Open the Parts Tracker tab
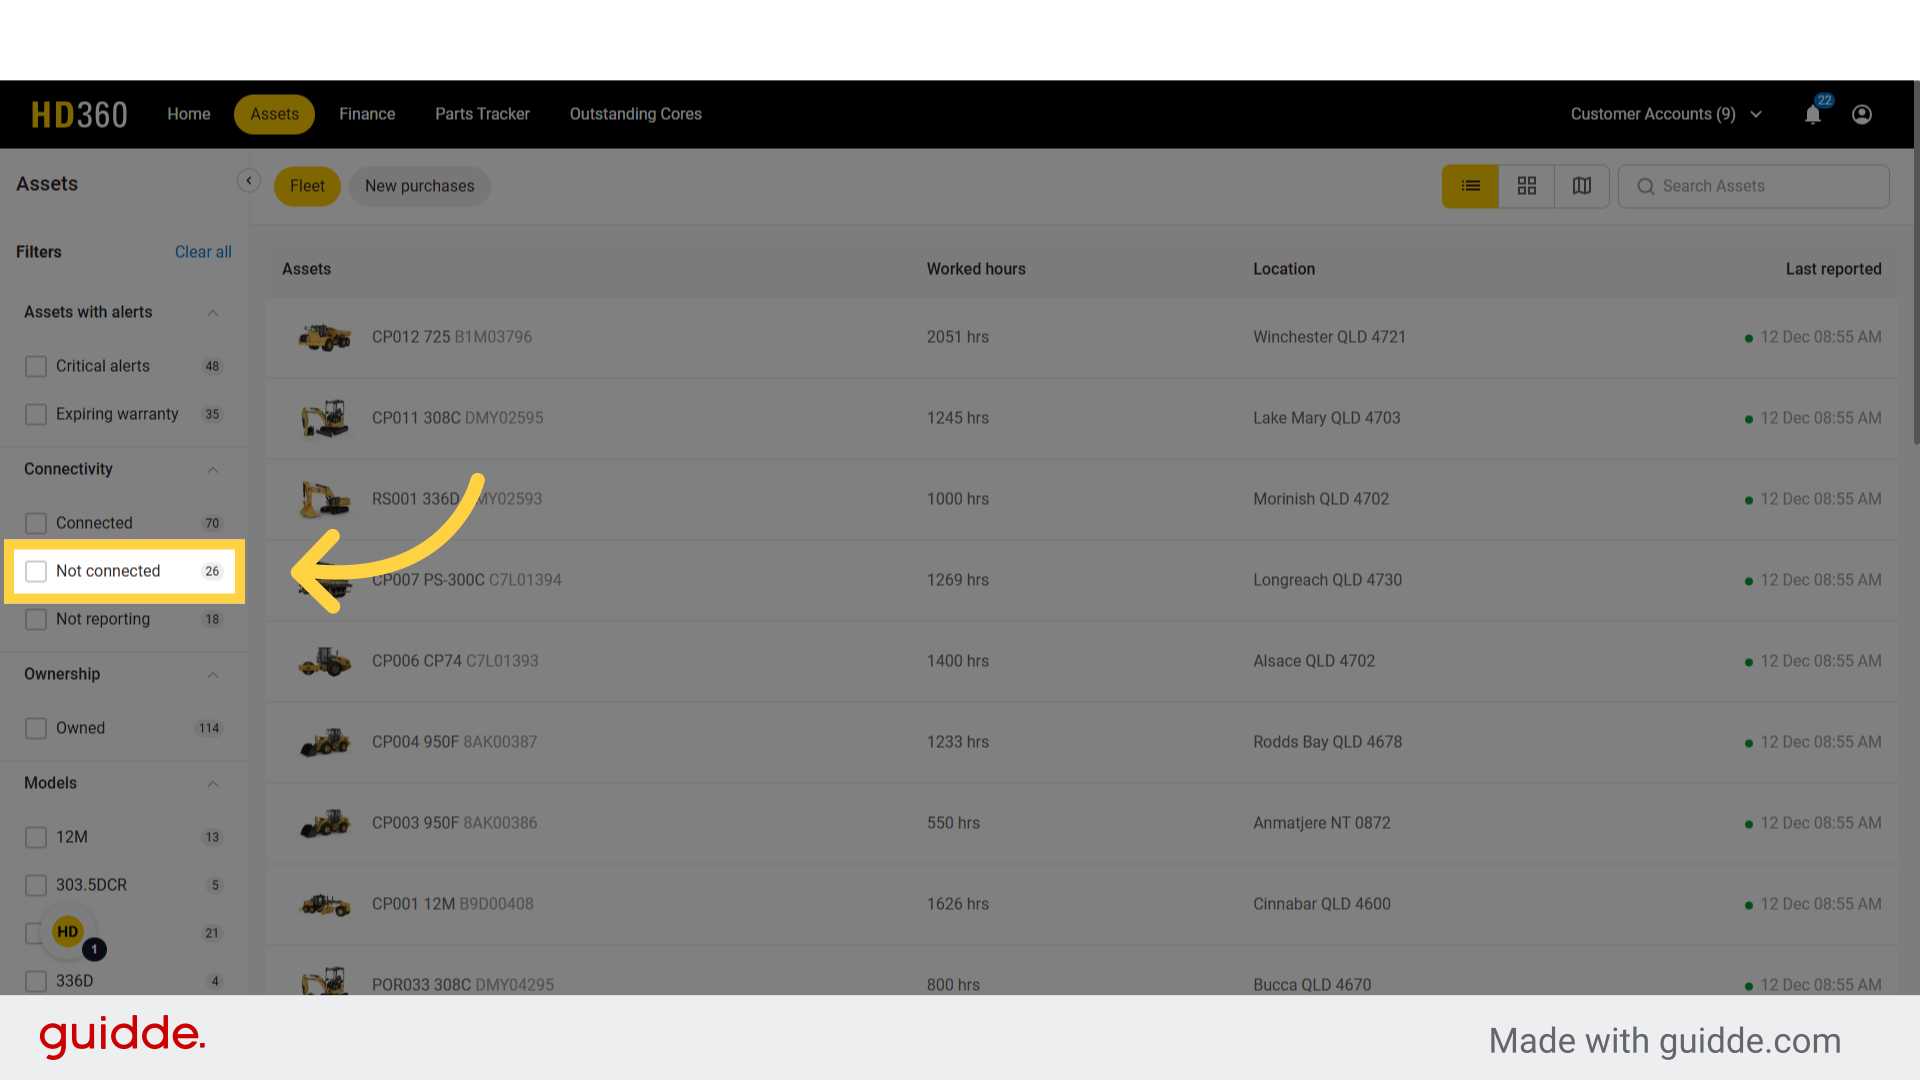The height and width of the screenshot is (1080, 1920). [482, 114]
